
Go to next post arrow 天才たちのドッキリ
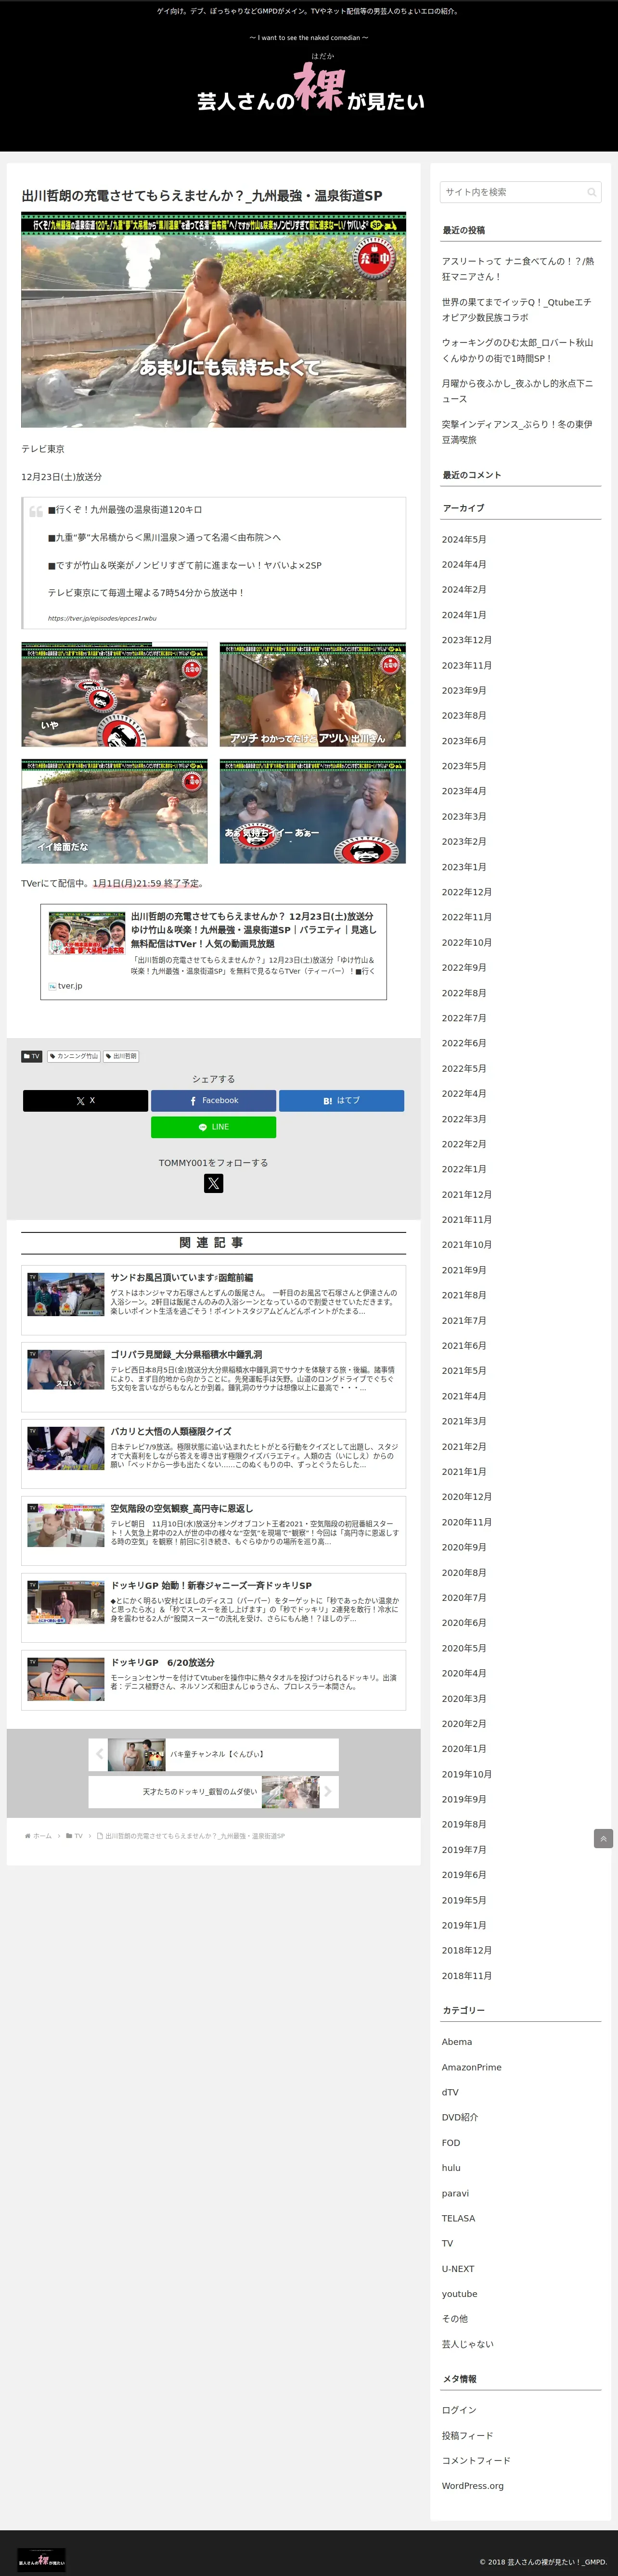328,1792
